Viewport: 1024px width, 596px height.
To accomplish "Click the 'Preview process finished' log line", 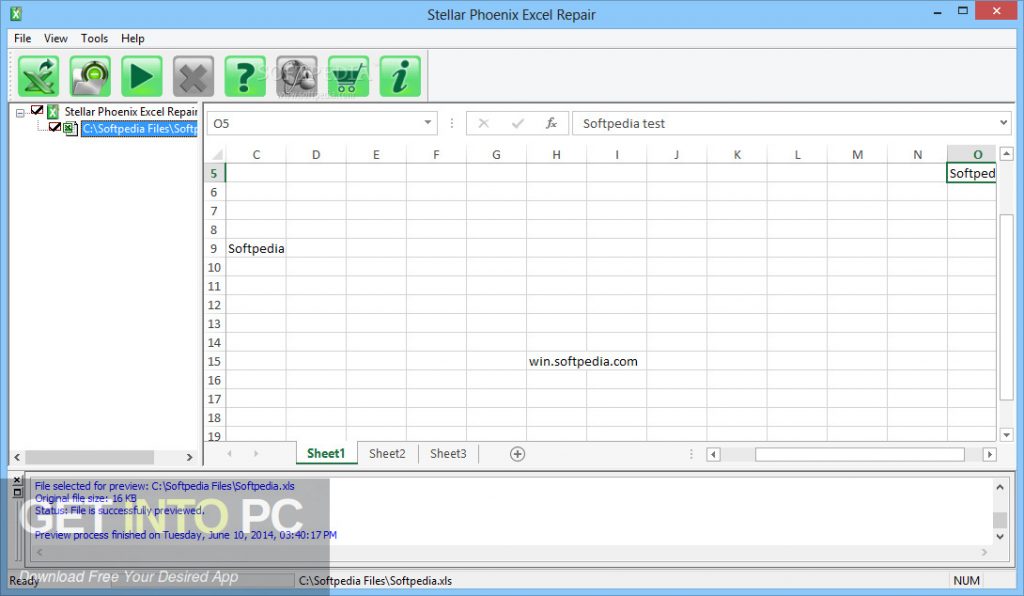I will [185, 535].
